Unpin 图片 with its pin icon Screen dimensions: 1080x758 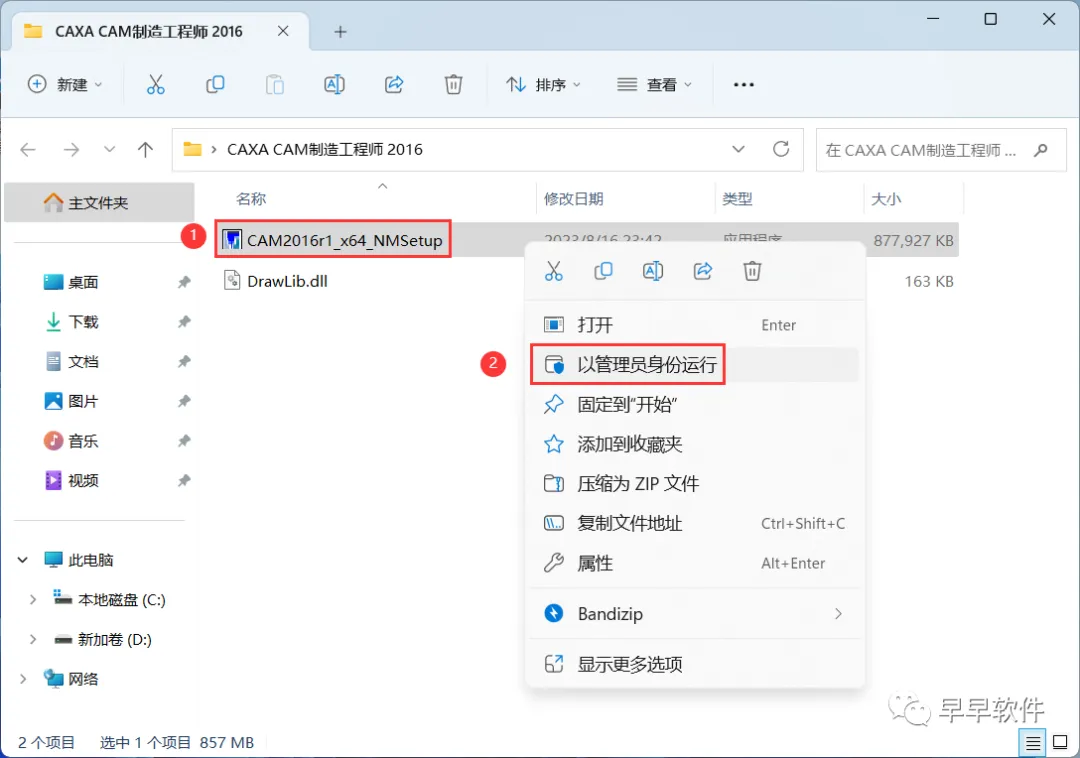point(184,401)
